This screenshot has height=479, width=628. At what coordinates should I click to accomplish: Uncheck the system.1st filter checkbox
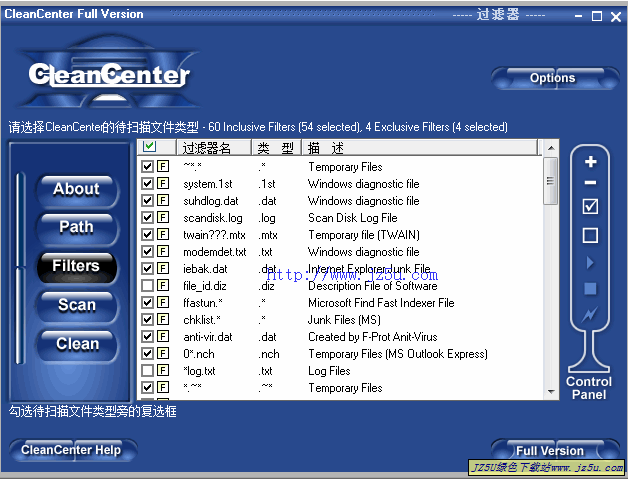(147, 183)
